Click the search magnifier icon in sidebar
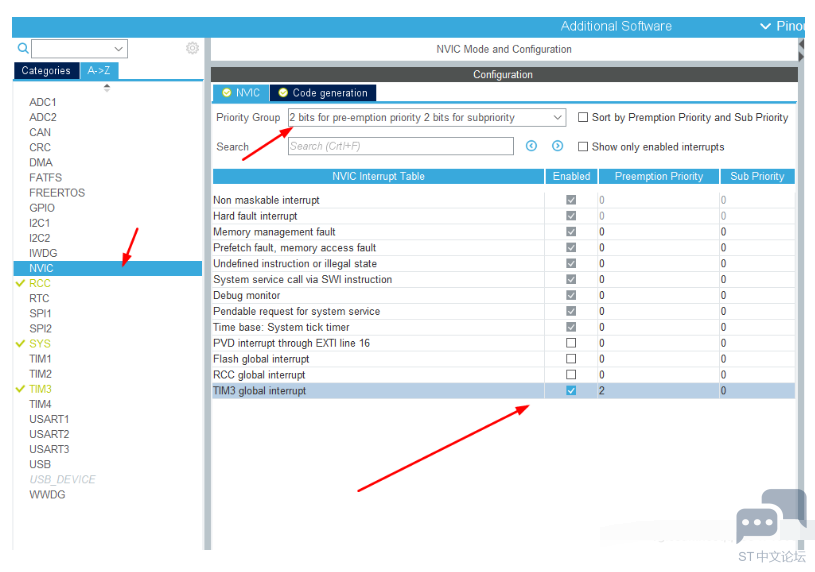The image size is (815, 572). pos(22,48)
